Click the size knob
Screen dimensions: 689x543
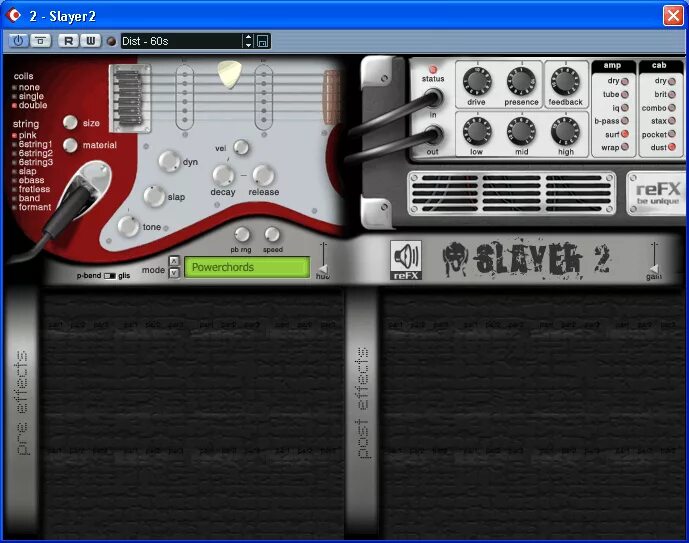click(x=70, y=123)
